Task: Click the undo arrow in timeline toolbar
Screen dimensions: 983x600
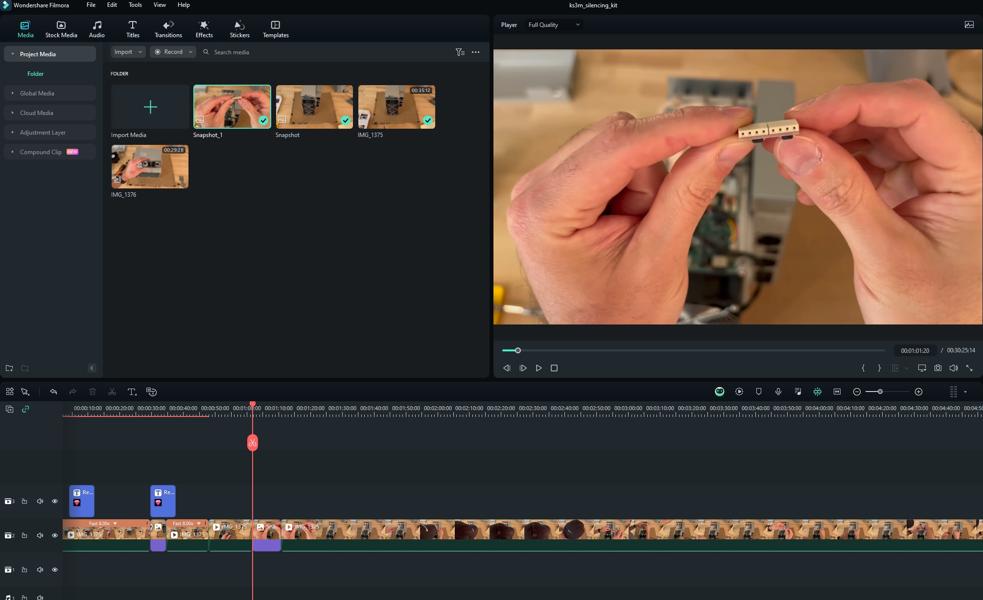Action: tap(53, 392)
